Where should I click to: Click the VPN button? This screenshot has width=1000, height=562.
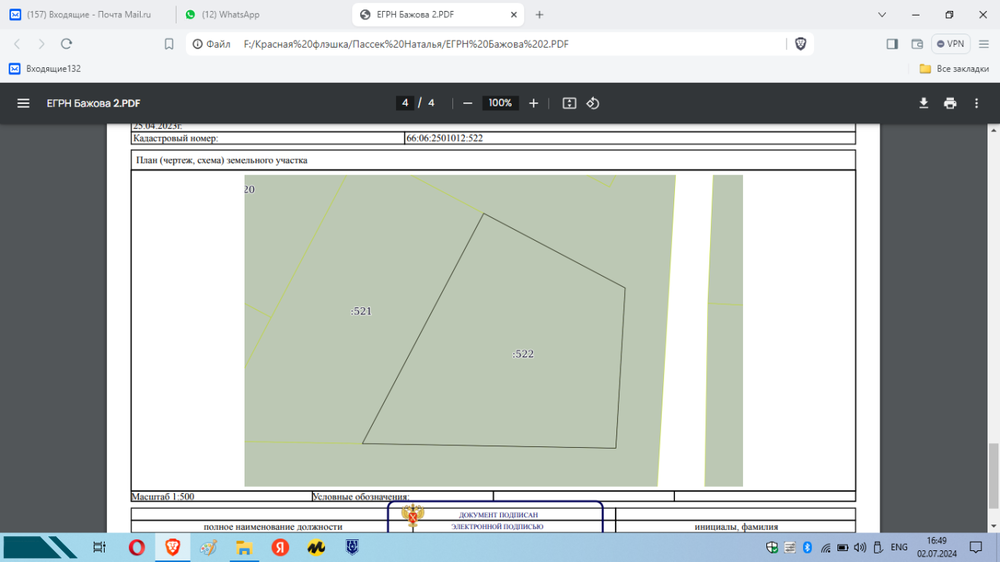[x=950, y=44]
